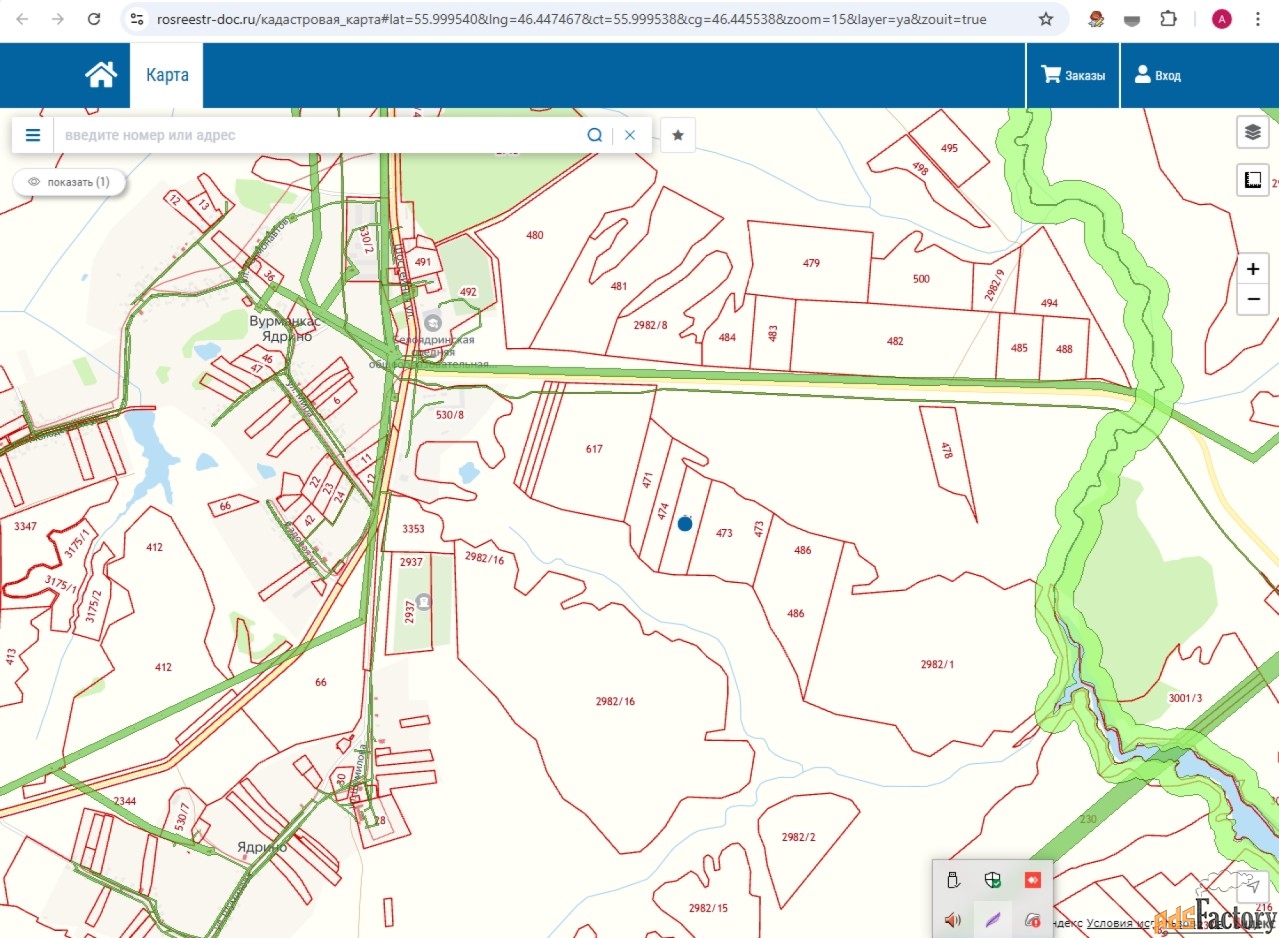This screenshot has width=1279, height=938.
Task: Go back in browser history
Action: pos(23,19)
